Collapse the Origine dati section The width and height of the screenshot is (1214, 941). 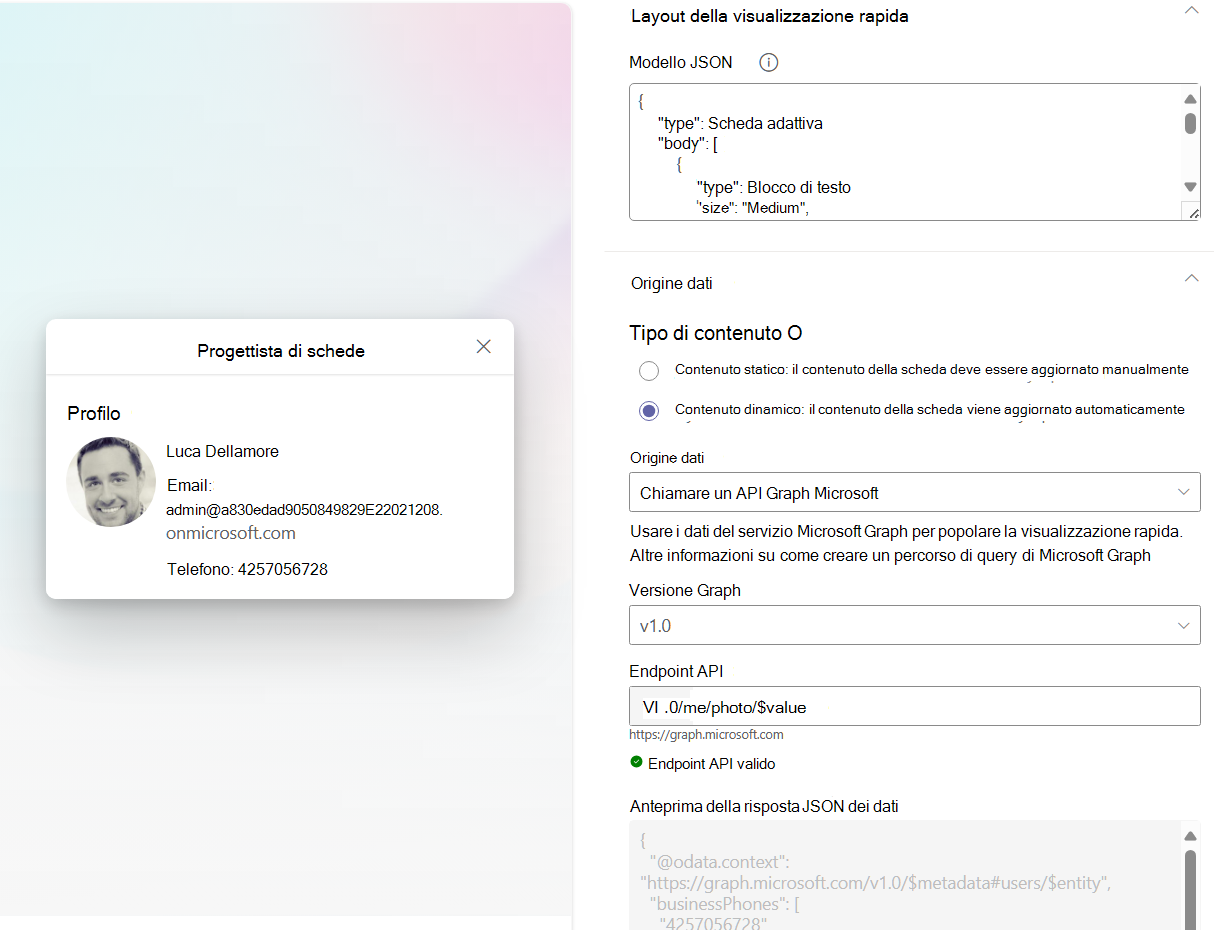[1190, 278]
